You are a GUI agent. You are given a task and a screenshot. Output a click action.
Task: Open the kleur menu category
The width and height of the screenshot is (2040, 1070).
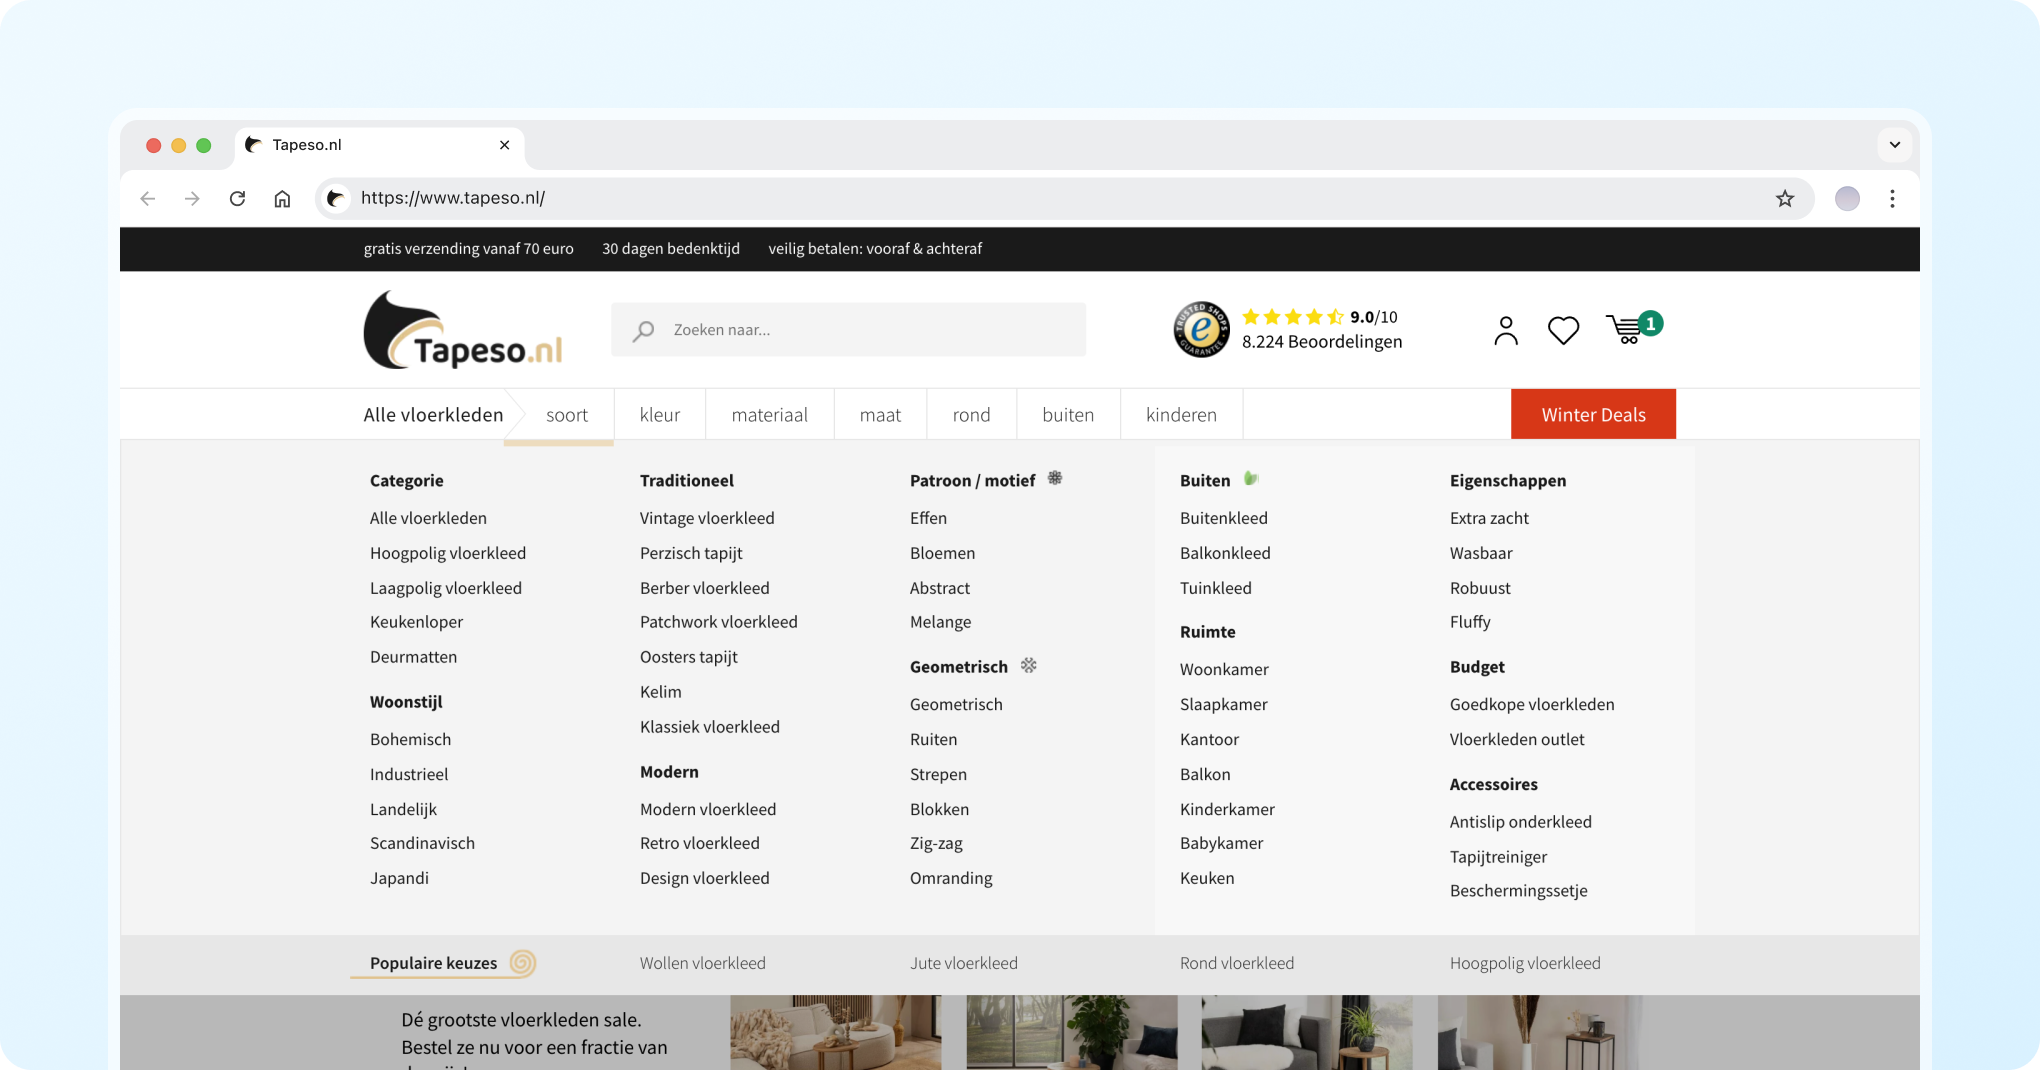pos(659,415)
